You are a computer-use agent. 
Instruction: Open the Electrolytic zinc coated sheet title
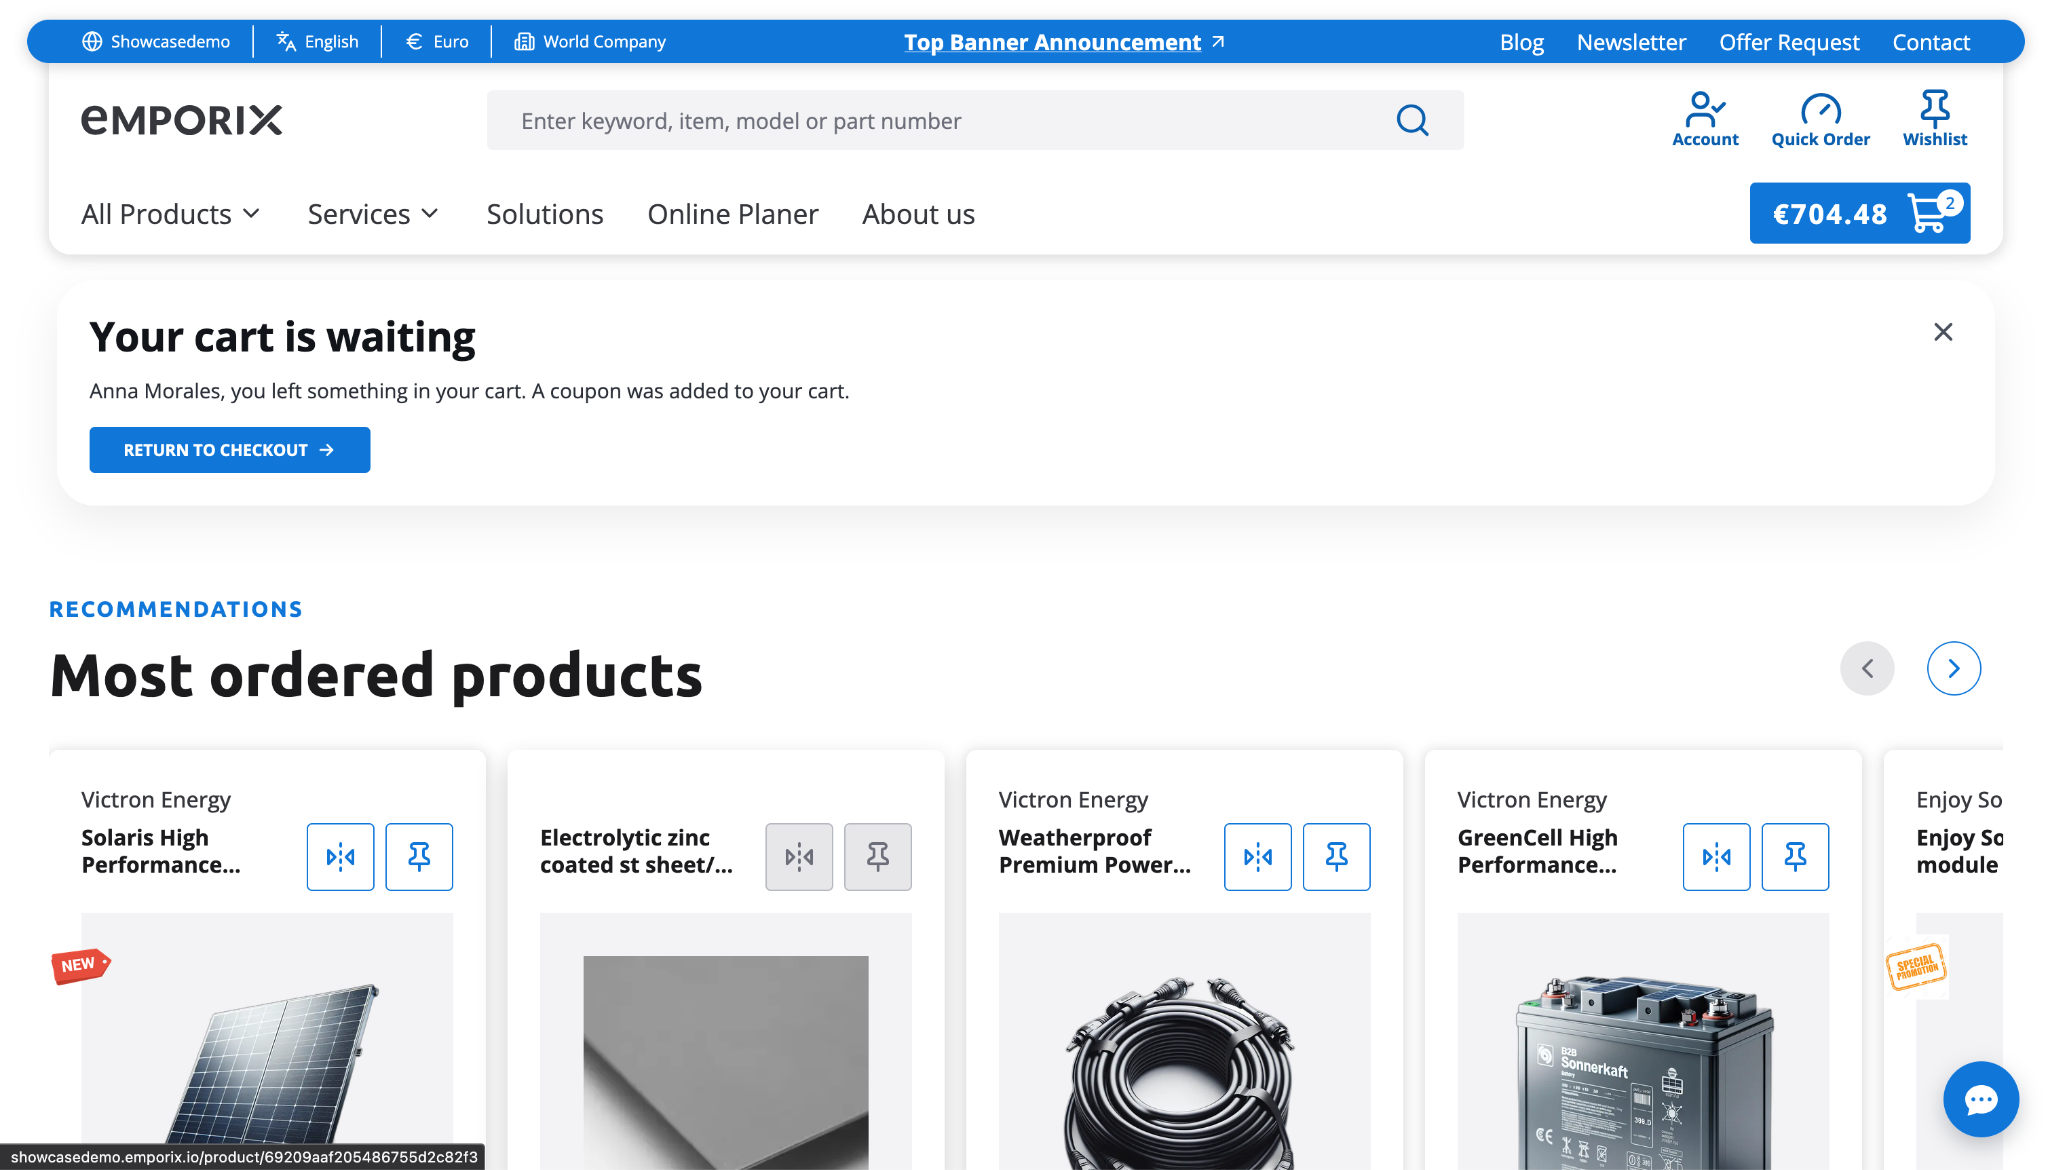[636, 851]
